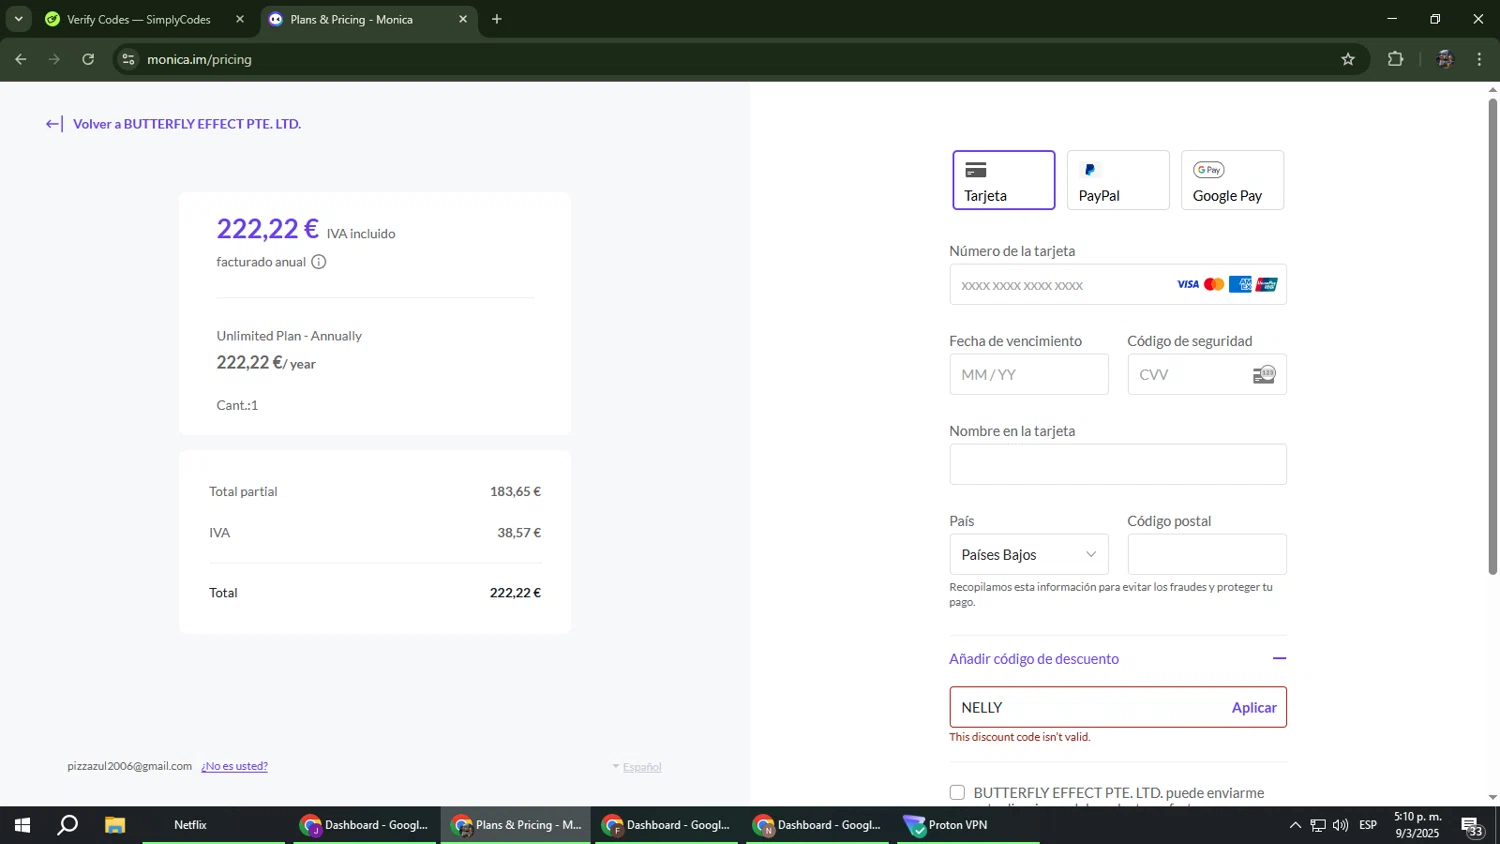
Task: Open network status tray icon
Action: click(1318, 825)
